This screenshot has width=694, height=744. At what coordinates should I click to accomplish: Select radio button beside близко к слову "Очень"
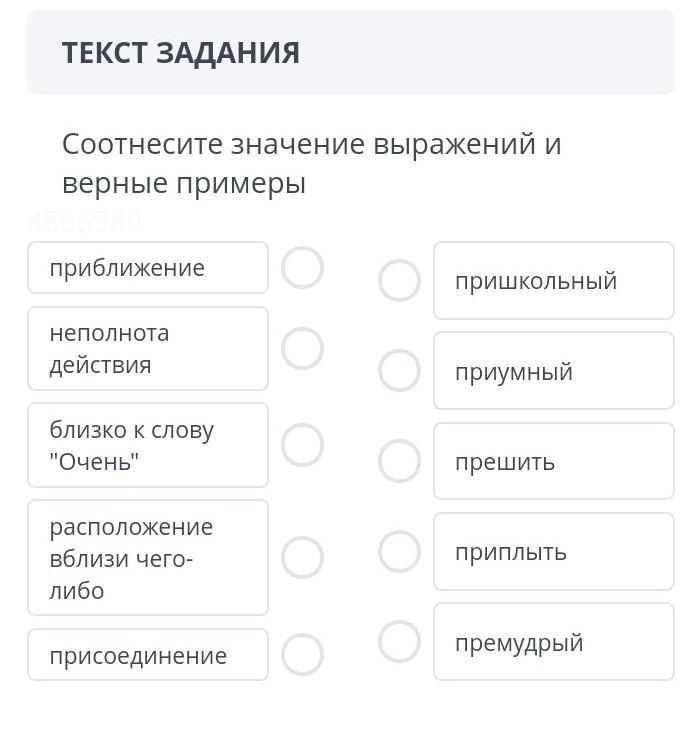pos(302,445)
